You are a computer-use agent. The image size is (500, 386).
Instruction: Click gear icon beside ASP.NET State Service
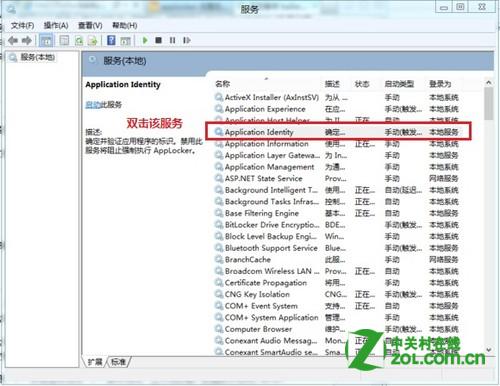click(x=219, y=178)
